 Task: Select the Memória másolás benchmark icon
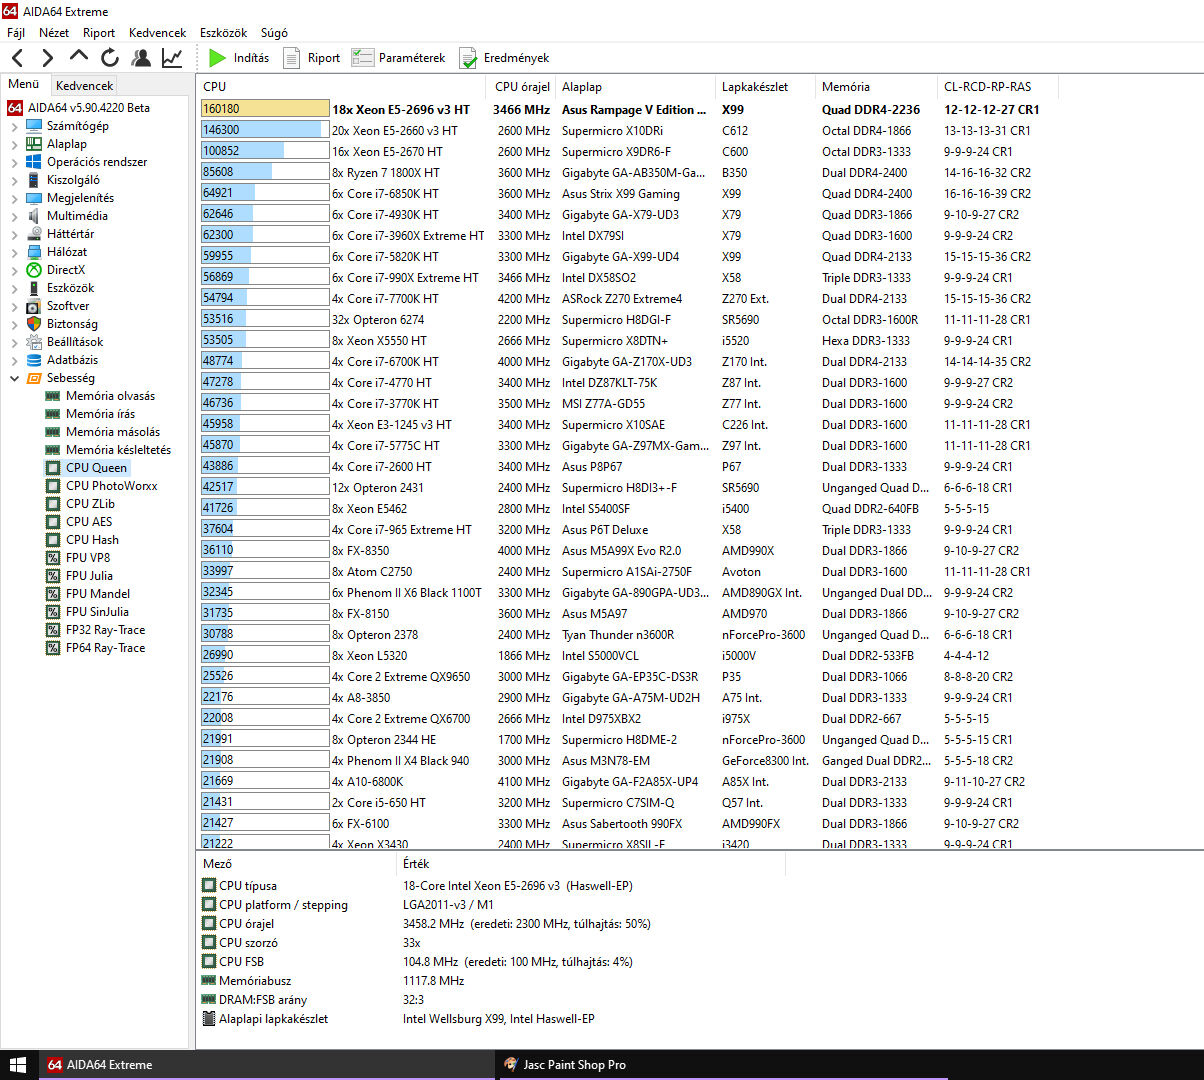click(53, 432)
